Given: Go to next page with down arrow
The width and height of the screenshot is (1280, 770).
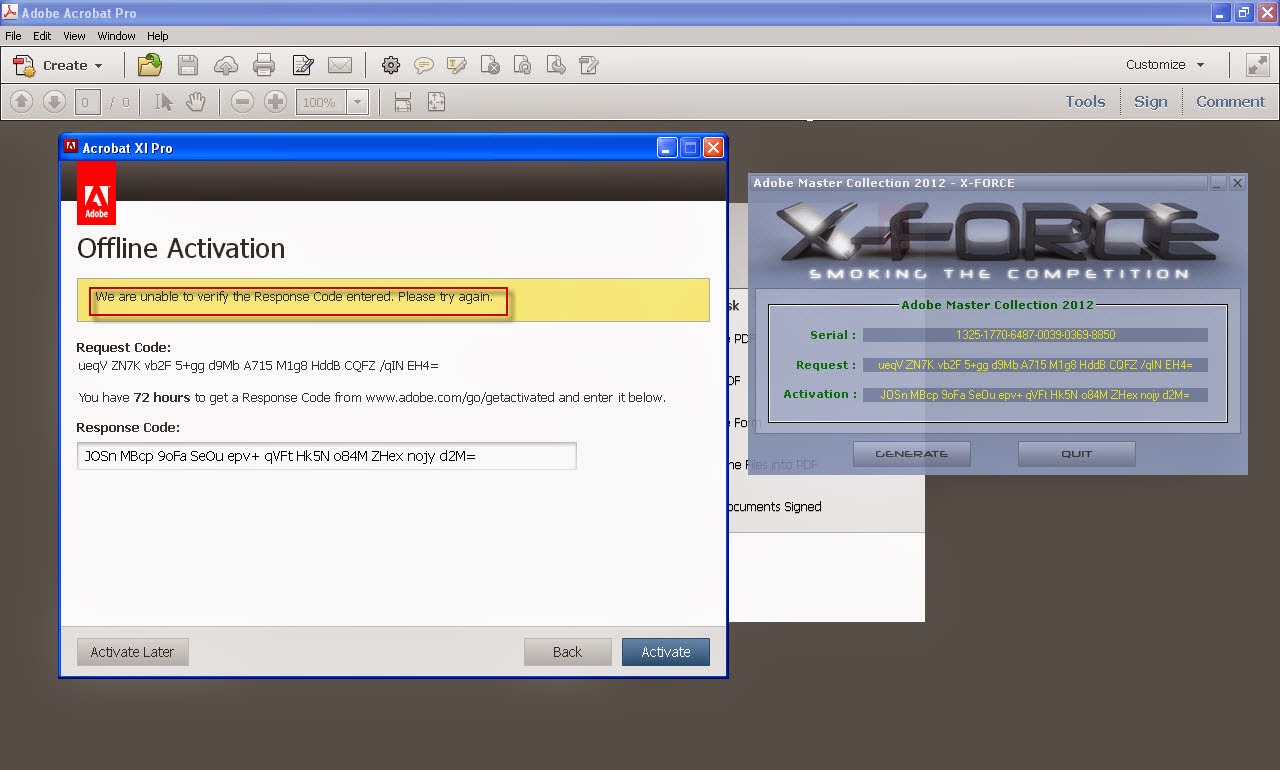Looking at the screenshot, I should [54, 101].
